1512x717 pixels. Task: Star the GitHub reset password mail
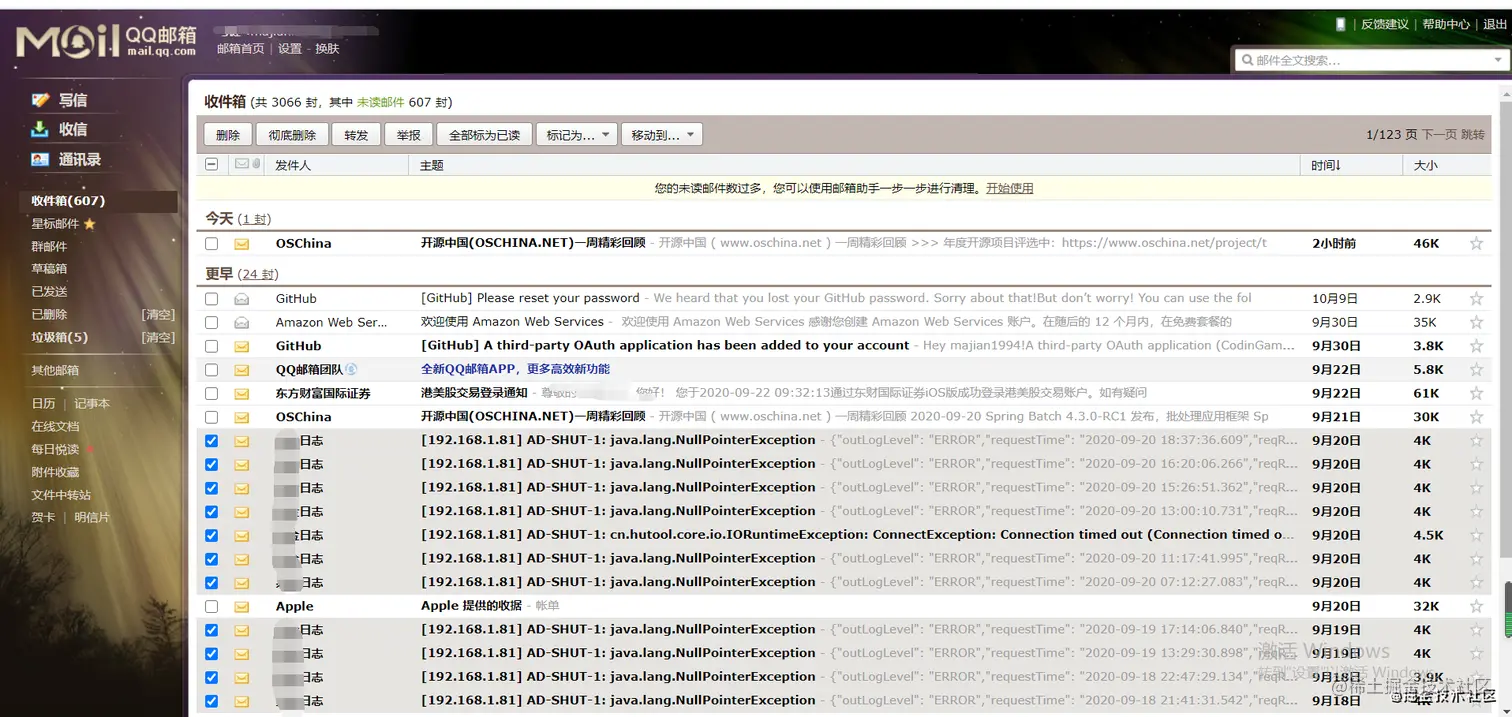coord(1476,298)
